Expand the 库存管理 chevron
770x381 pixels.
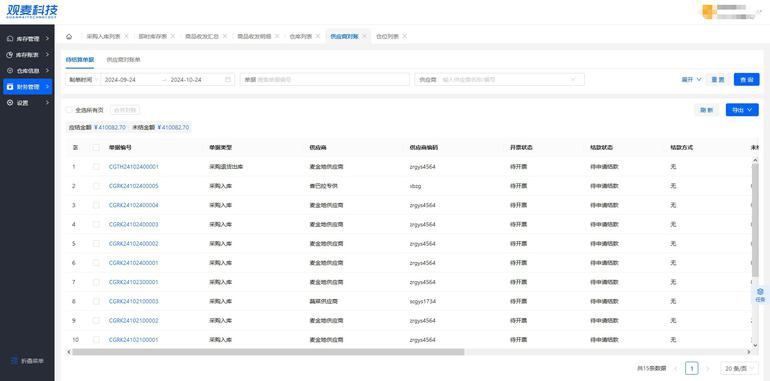click(x=47, y=38)
